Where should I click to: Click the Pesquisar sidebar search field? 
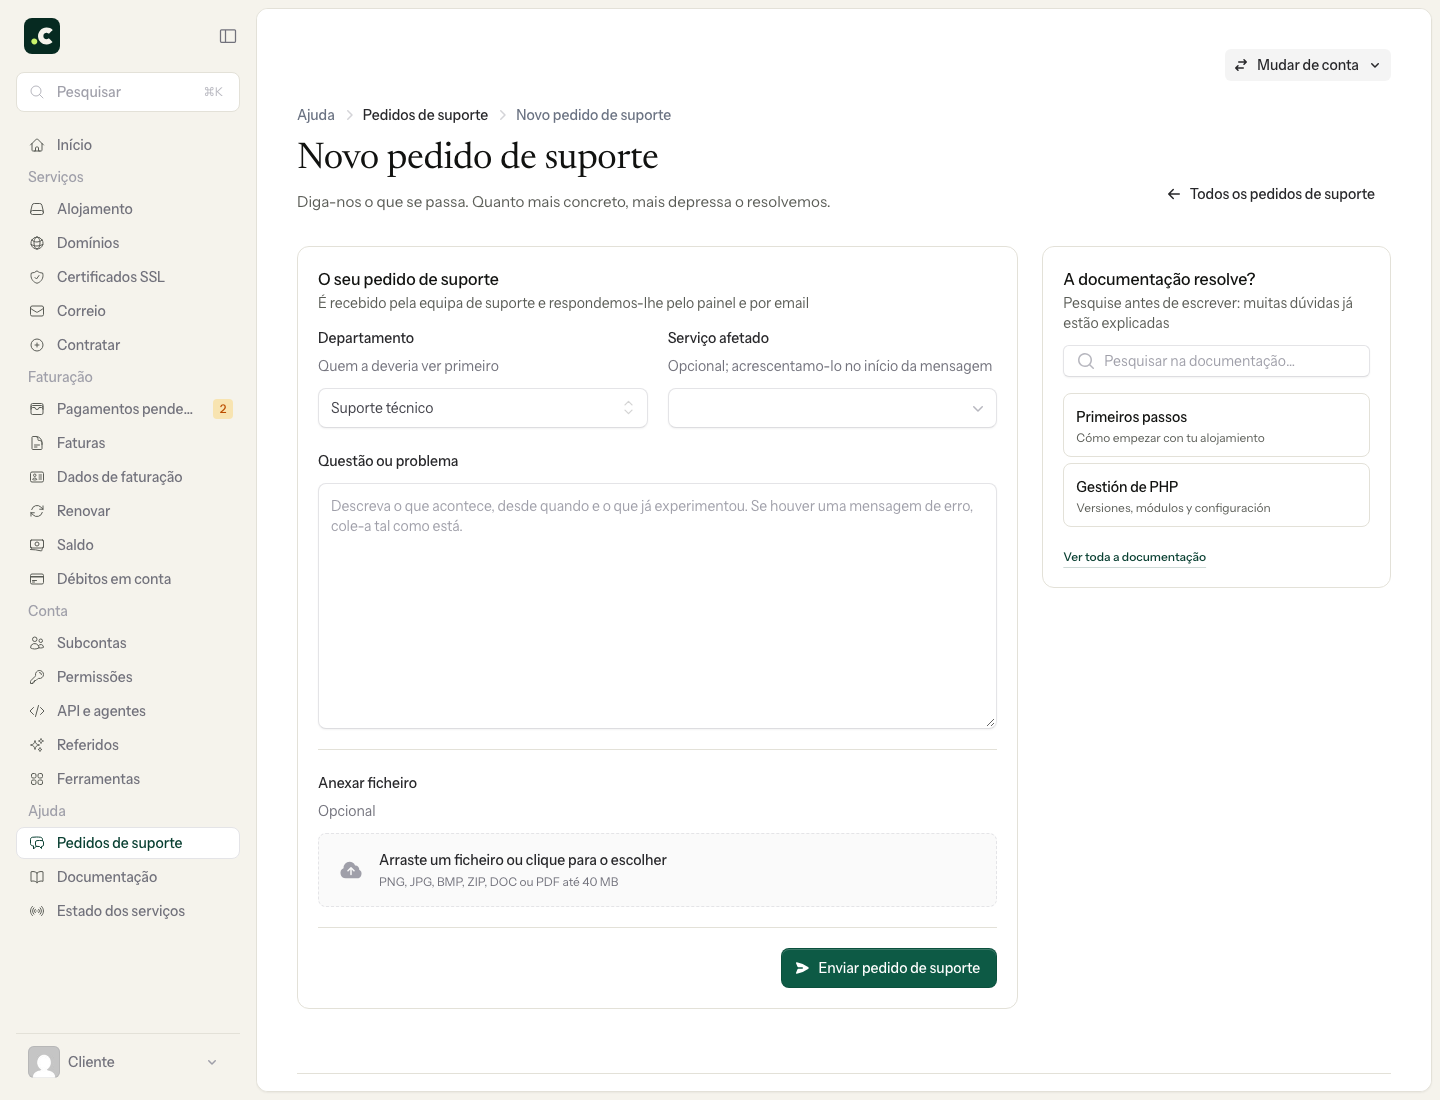coord(128,92)
